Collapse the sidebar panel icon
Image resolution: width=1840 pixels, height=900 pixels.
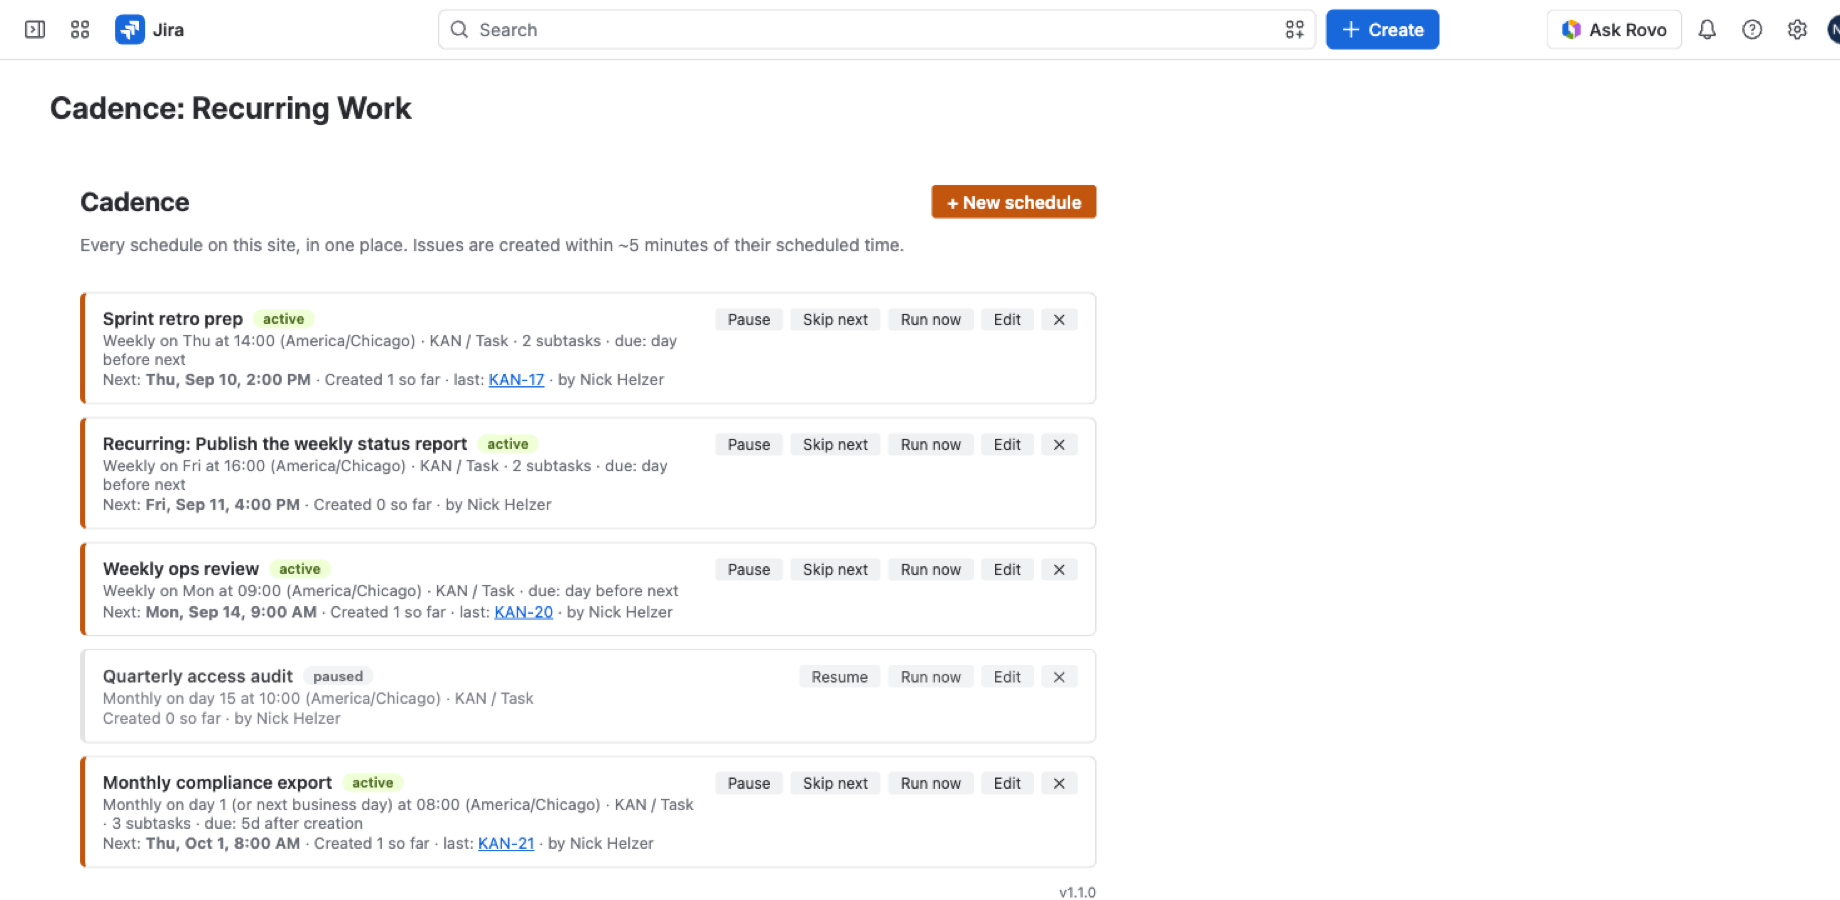[35, 30]
